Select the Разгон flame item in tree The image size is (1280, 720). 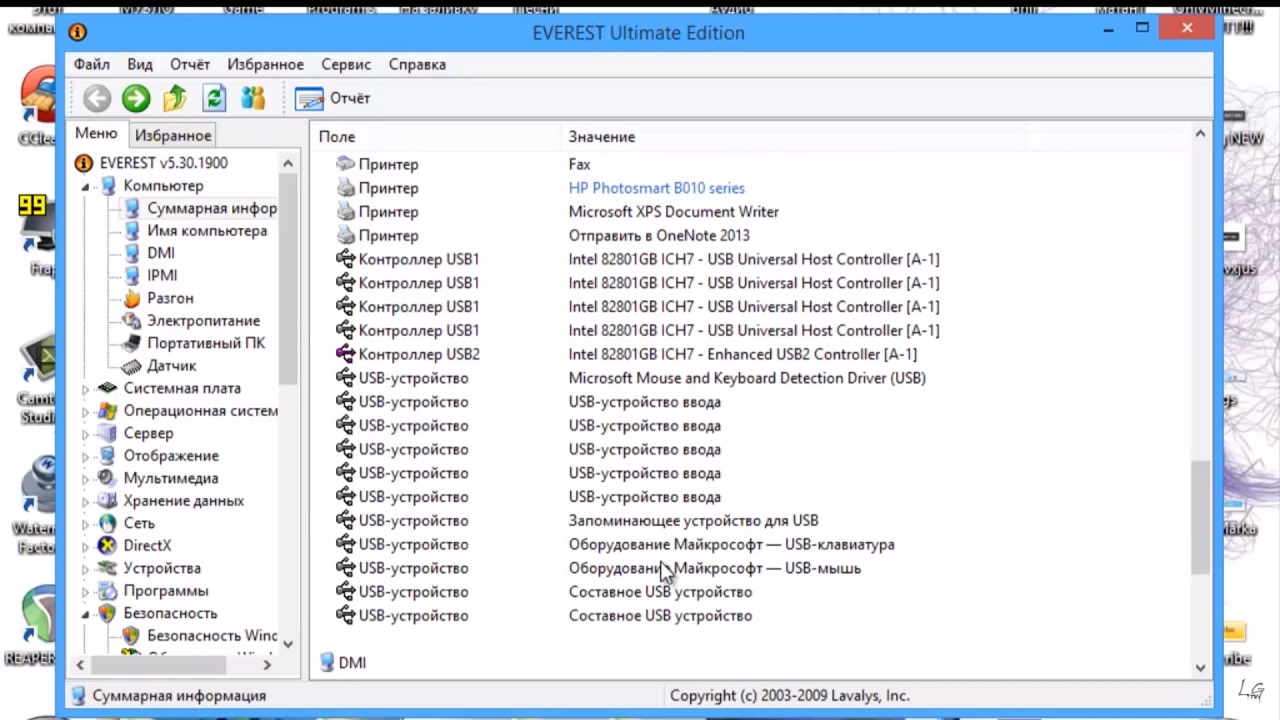point(169,298)
